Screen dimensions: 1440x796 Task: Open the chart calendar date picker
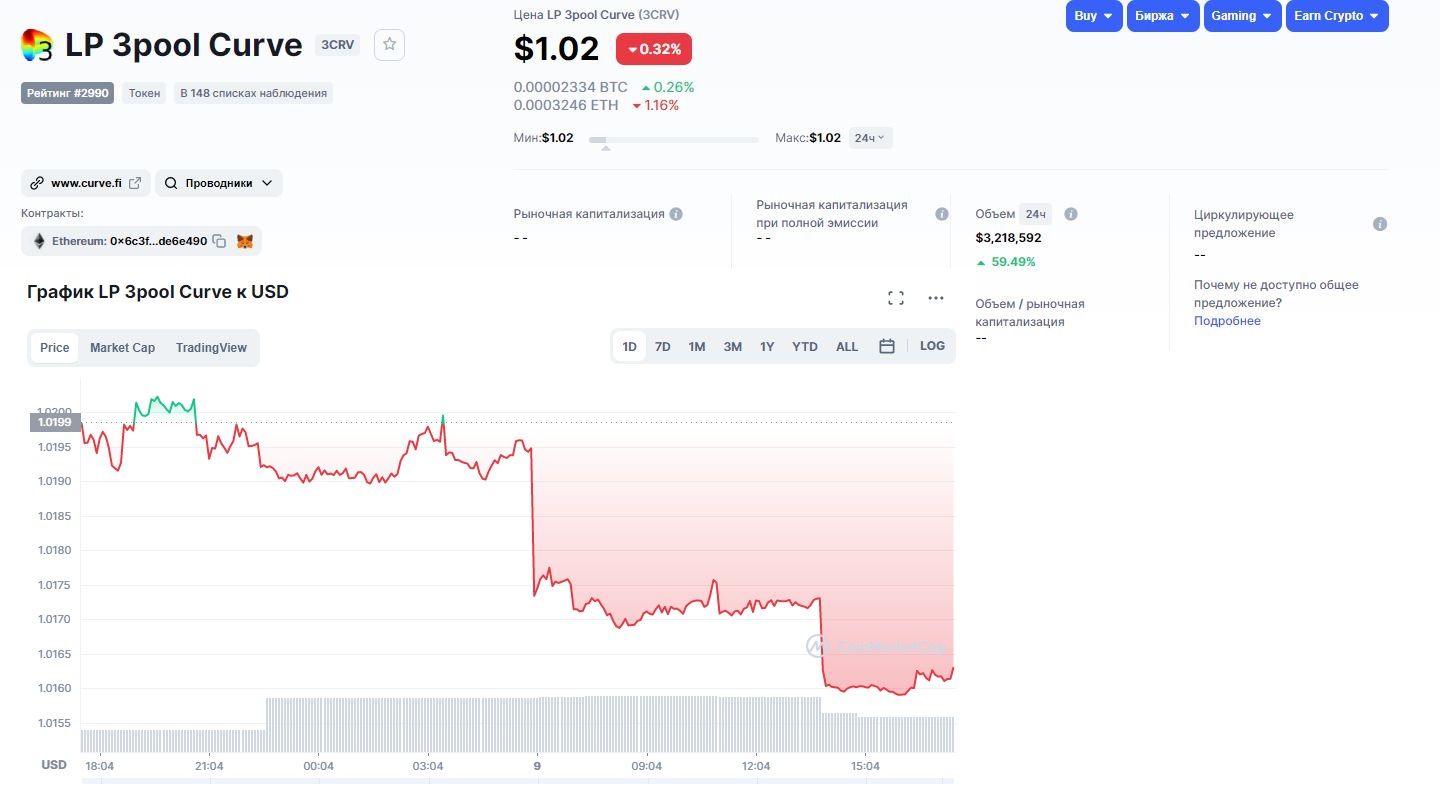pyautogui.click(x=887, y=346)
